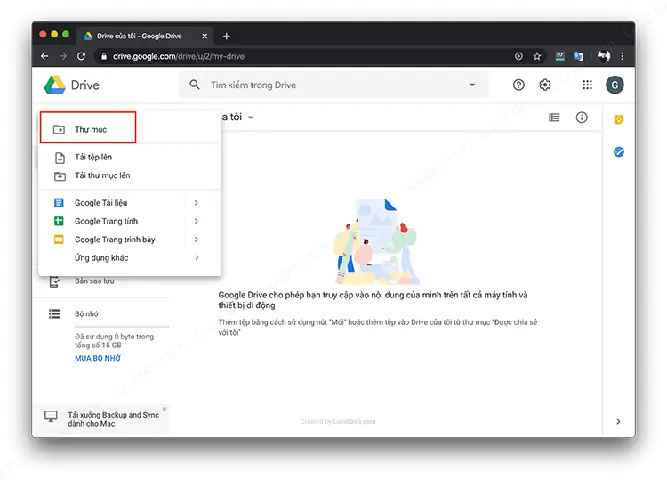
Task: Switch to list layout view icon
Action: point(554,117)
